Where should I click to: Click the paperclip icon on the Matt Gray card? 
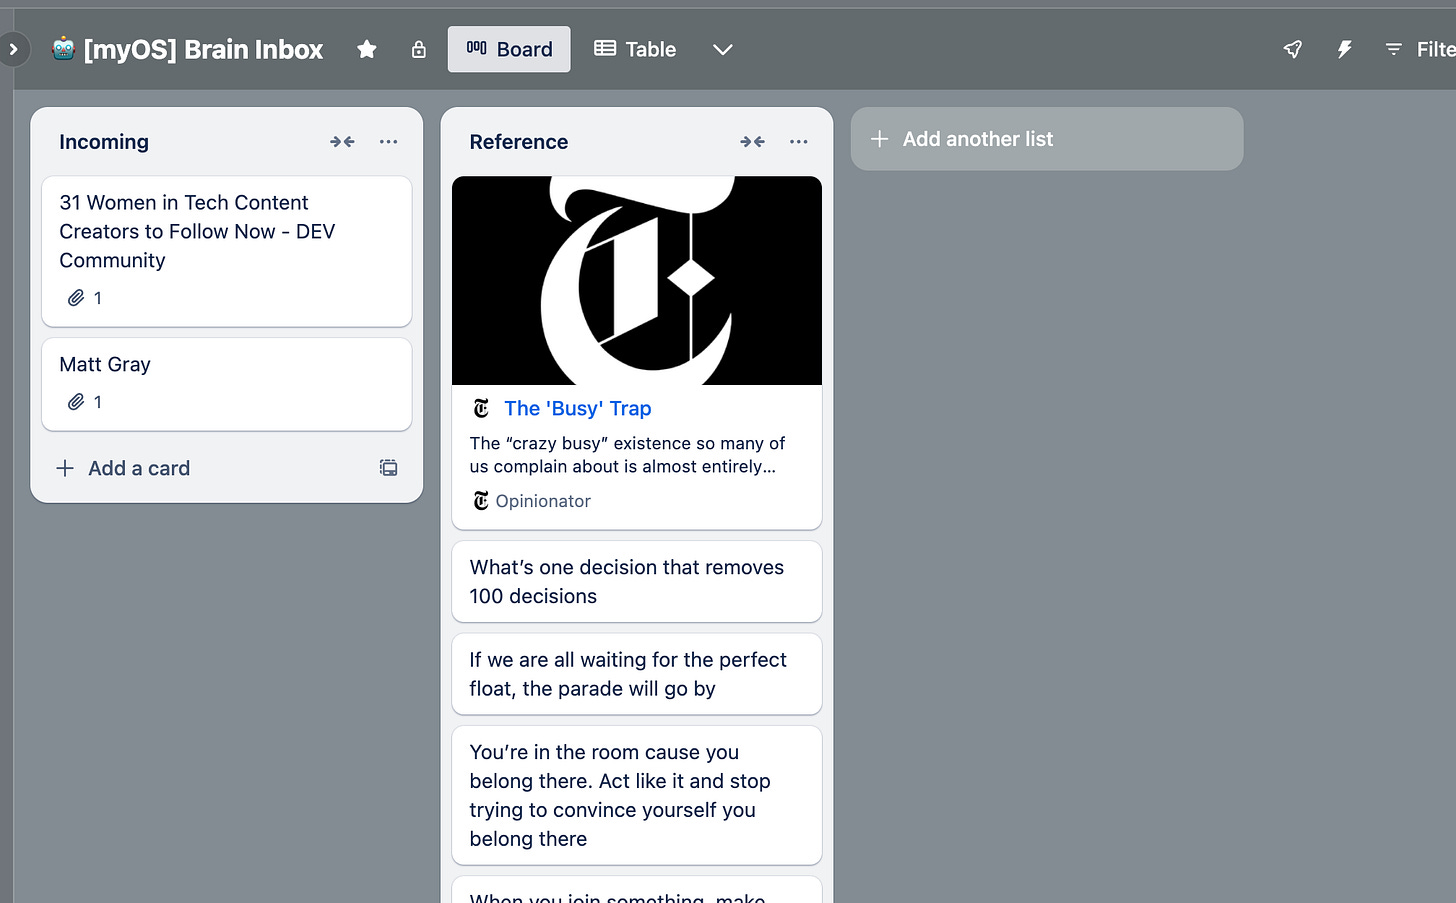pos(77,402)
